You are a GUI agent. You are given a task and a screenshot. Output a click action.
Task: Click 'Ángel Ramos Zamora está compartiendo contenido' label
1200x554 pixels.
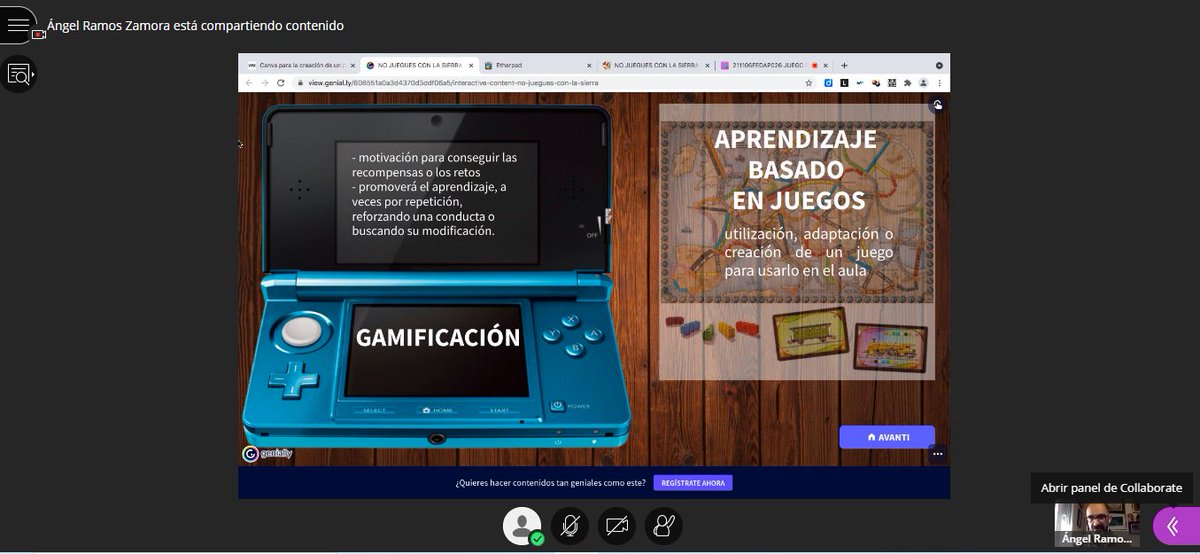click(195, 26)
